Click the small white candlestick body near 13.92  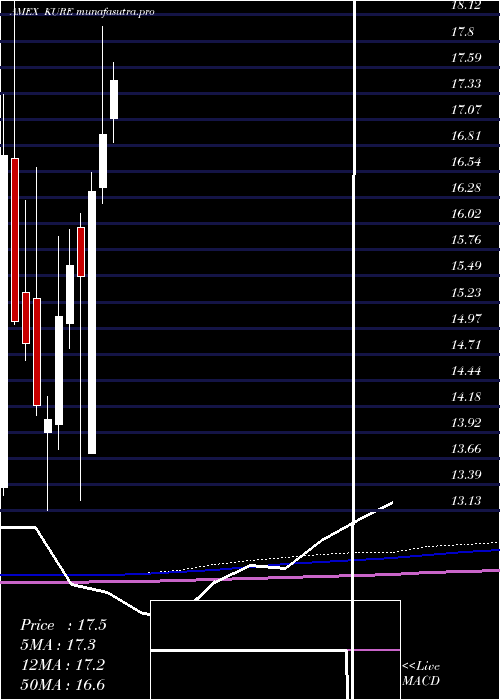48,426
